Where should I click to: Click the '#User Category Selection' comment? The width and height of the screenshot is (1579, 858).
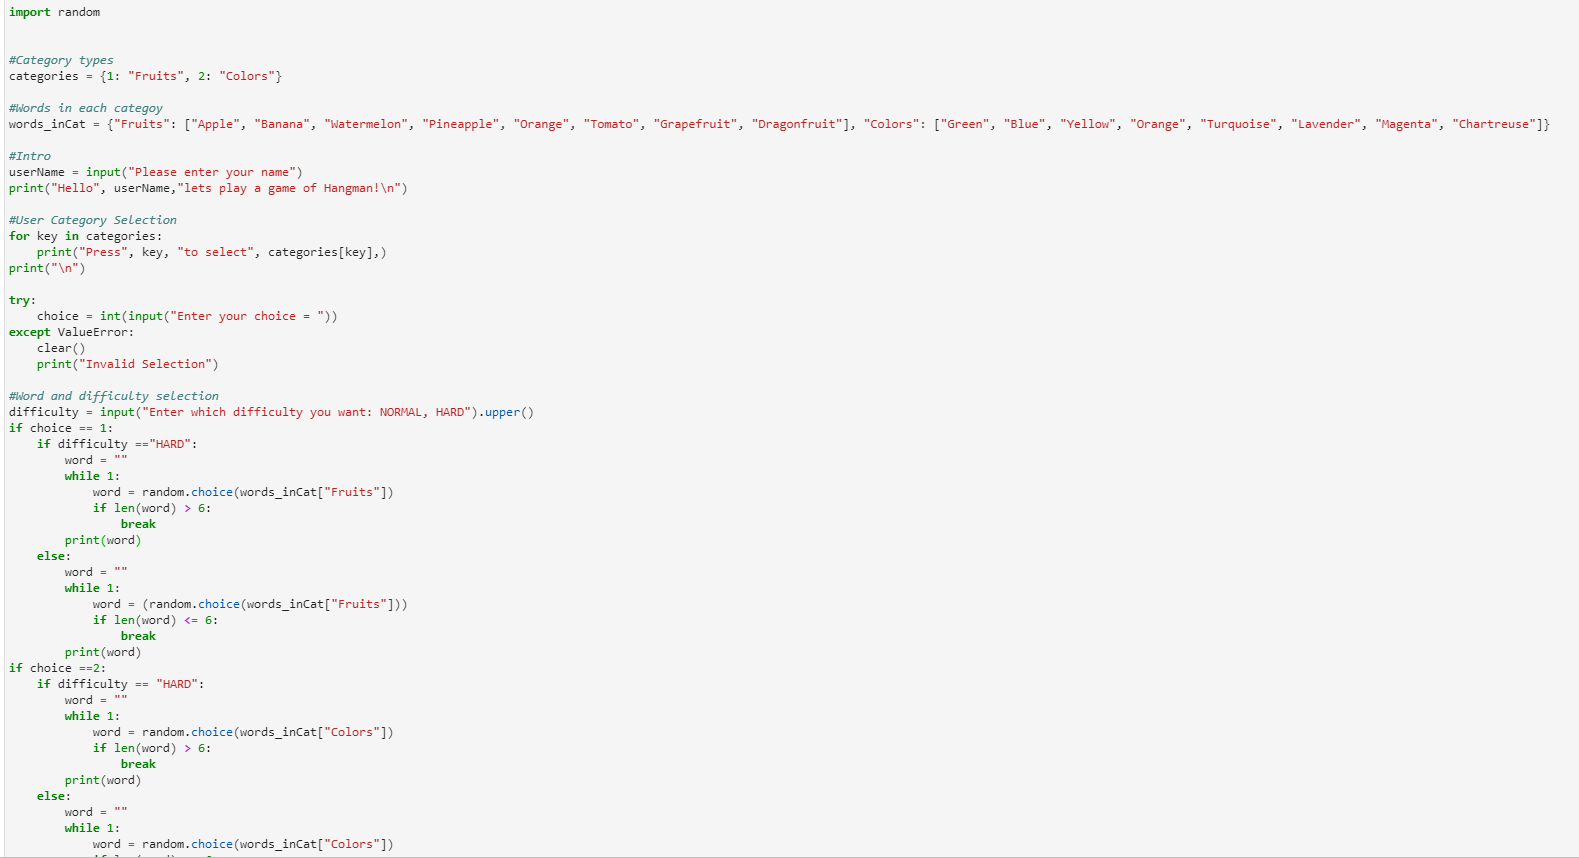(x=93, y=220)
